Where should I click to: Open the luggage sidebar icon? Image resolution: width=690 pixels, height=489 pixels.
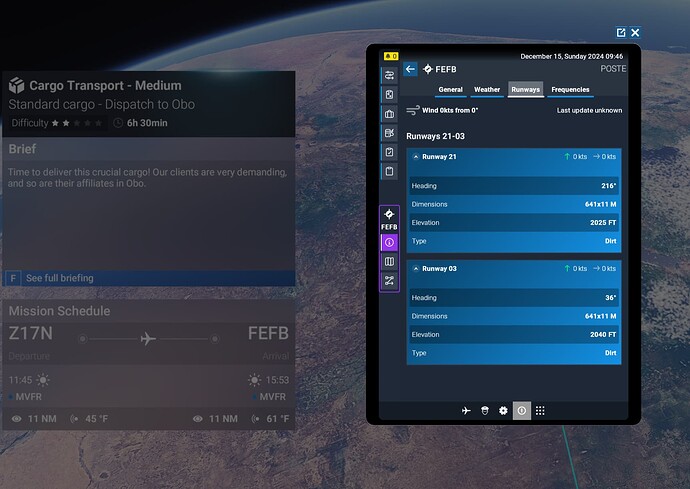coord(389,114)
